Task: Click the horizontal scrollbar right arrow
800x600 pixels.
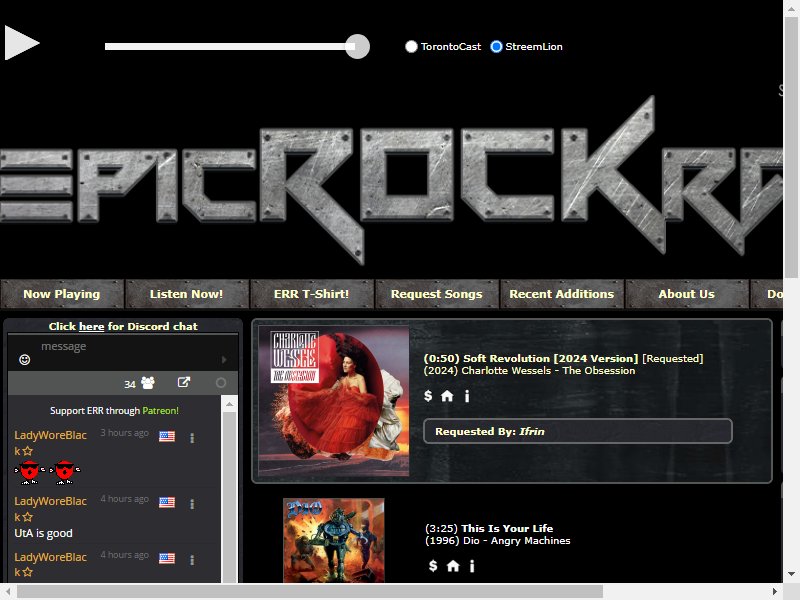Action: 774,591
